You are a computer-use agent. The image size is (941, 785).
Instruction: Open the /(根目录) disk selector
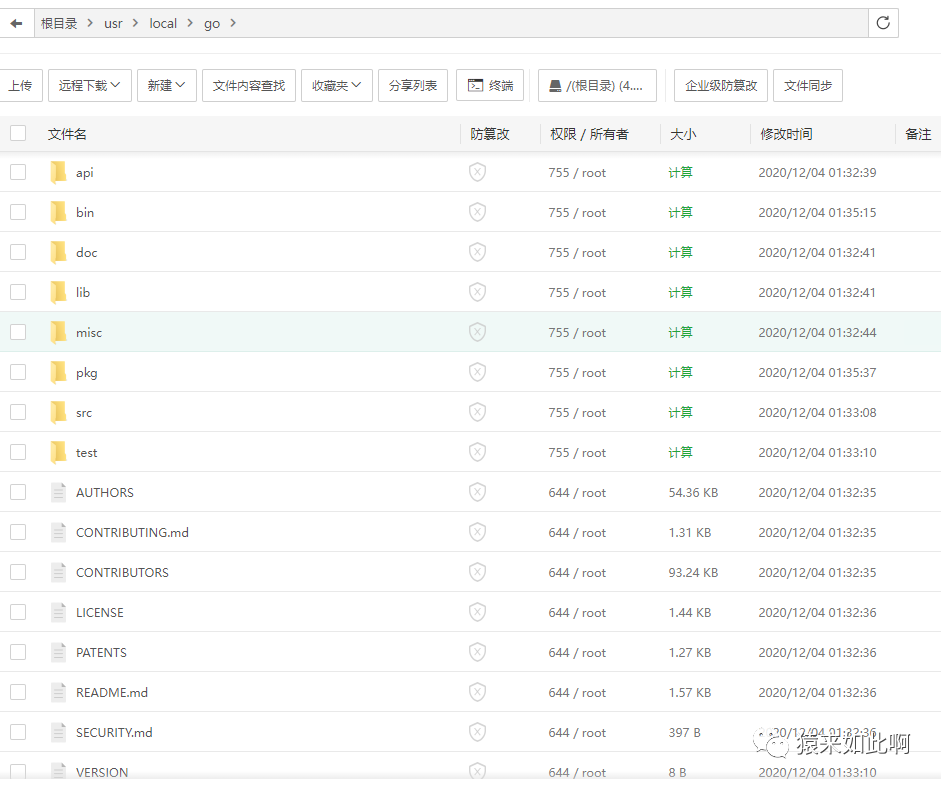(x=597, y=85)
